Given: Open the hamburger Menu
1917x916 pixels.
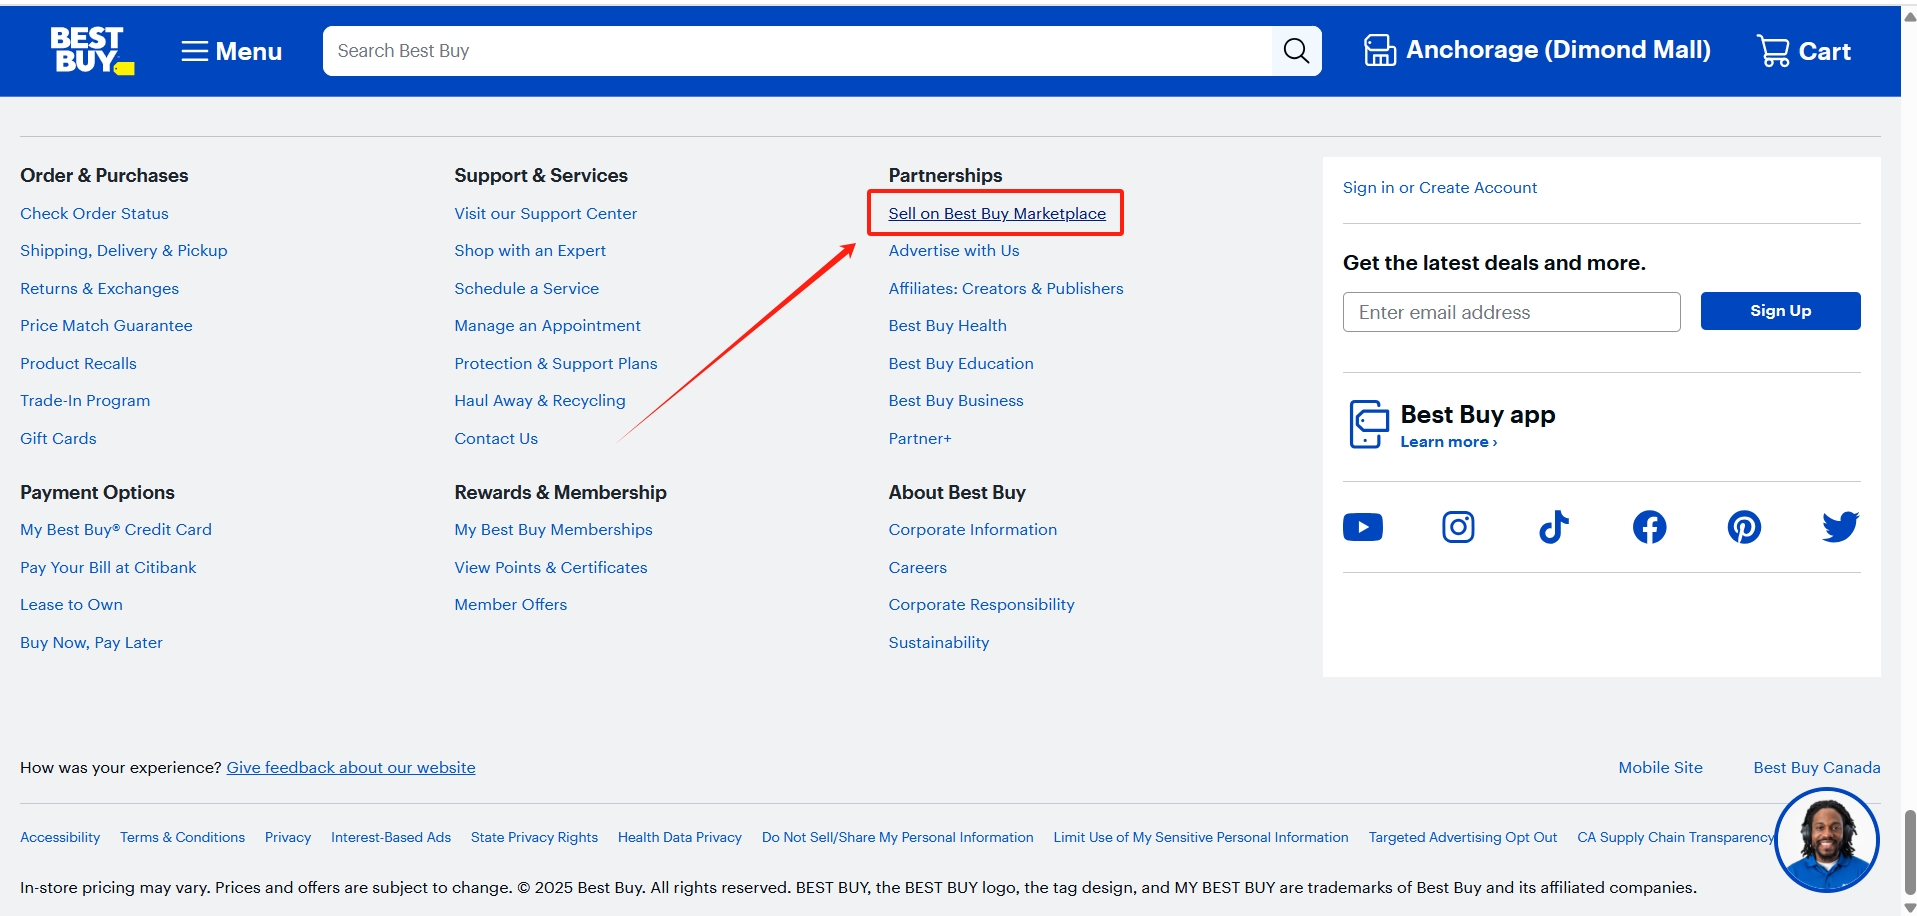Looking at the screenshot, I should coord(231,51).
